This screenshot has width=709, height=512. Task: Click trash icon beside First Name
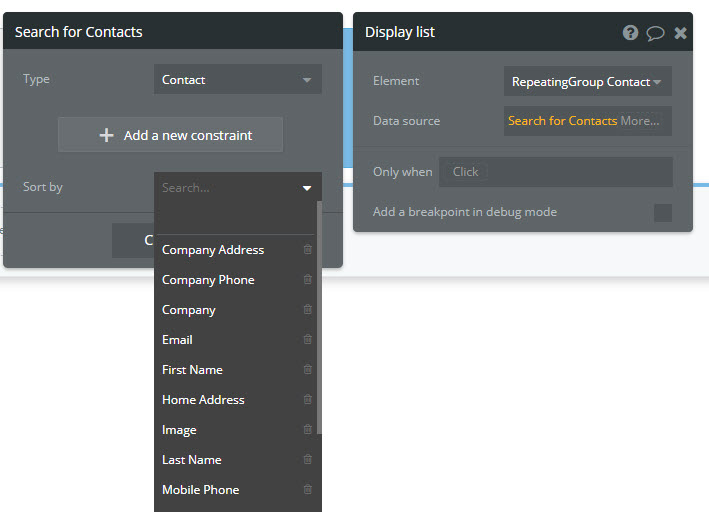[x=307, y=370]
